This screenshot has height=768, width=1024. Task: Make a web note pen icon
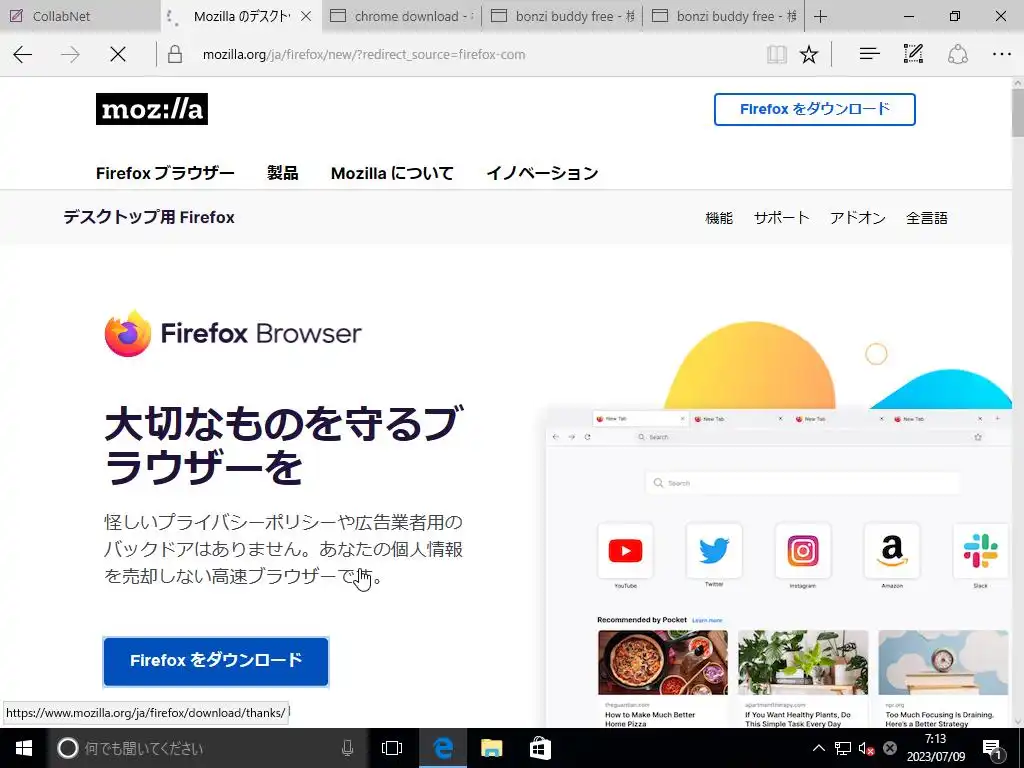click(913, 54)
